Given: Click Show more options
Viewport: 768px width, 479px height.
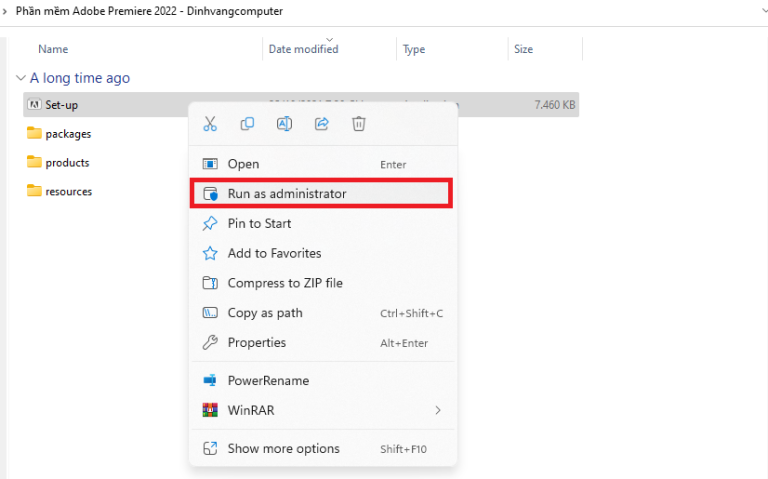Looking at the screenshot, I should (x=283, y=449).
